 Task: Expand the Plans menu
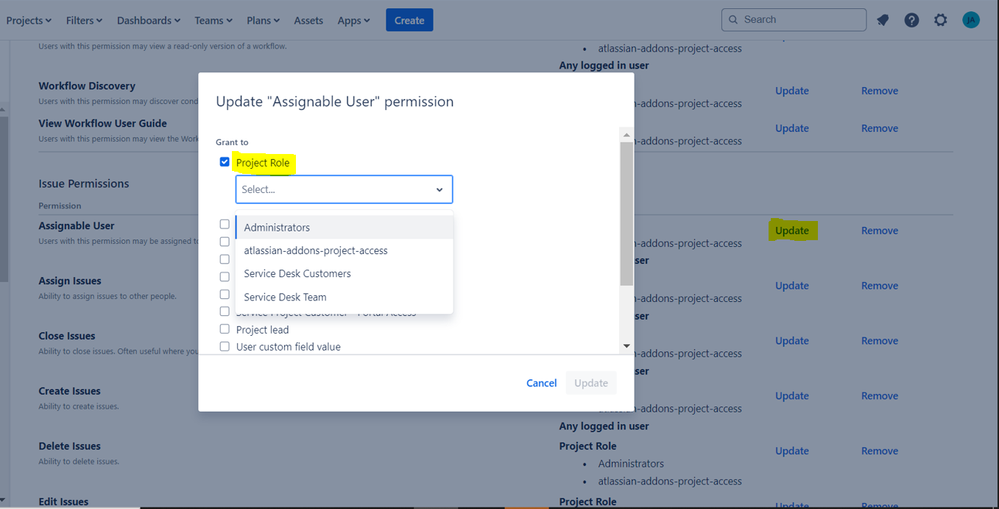click(x=263, y=20)
